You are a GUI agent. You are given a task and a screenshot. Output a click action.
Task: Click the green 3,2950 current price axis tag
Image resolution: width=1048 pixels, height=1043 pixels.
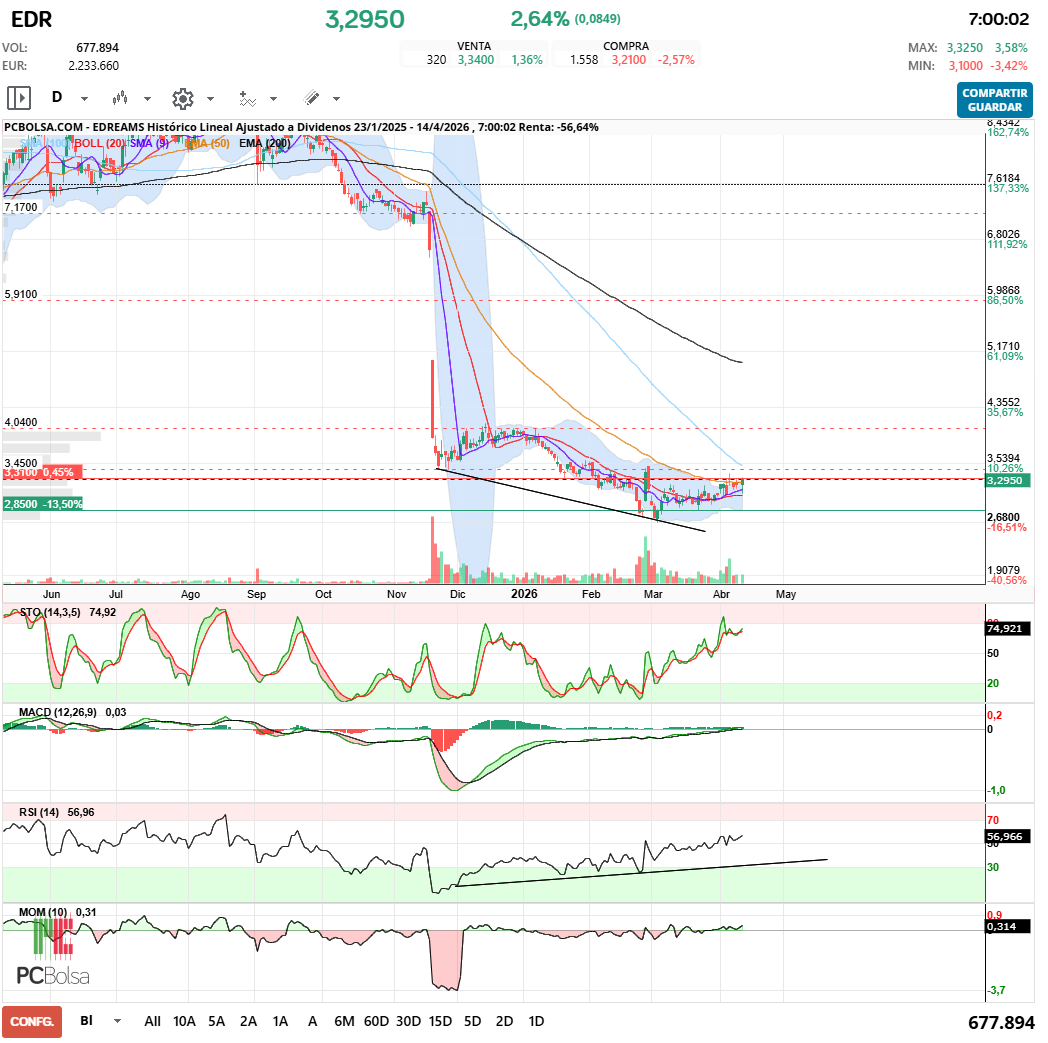(x=1008, y=480)
